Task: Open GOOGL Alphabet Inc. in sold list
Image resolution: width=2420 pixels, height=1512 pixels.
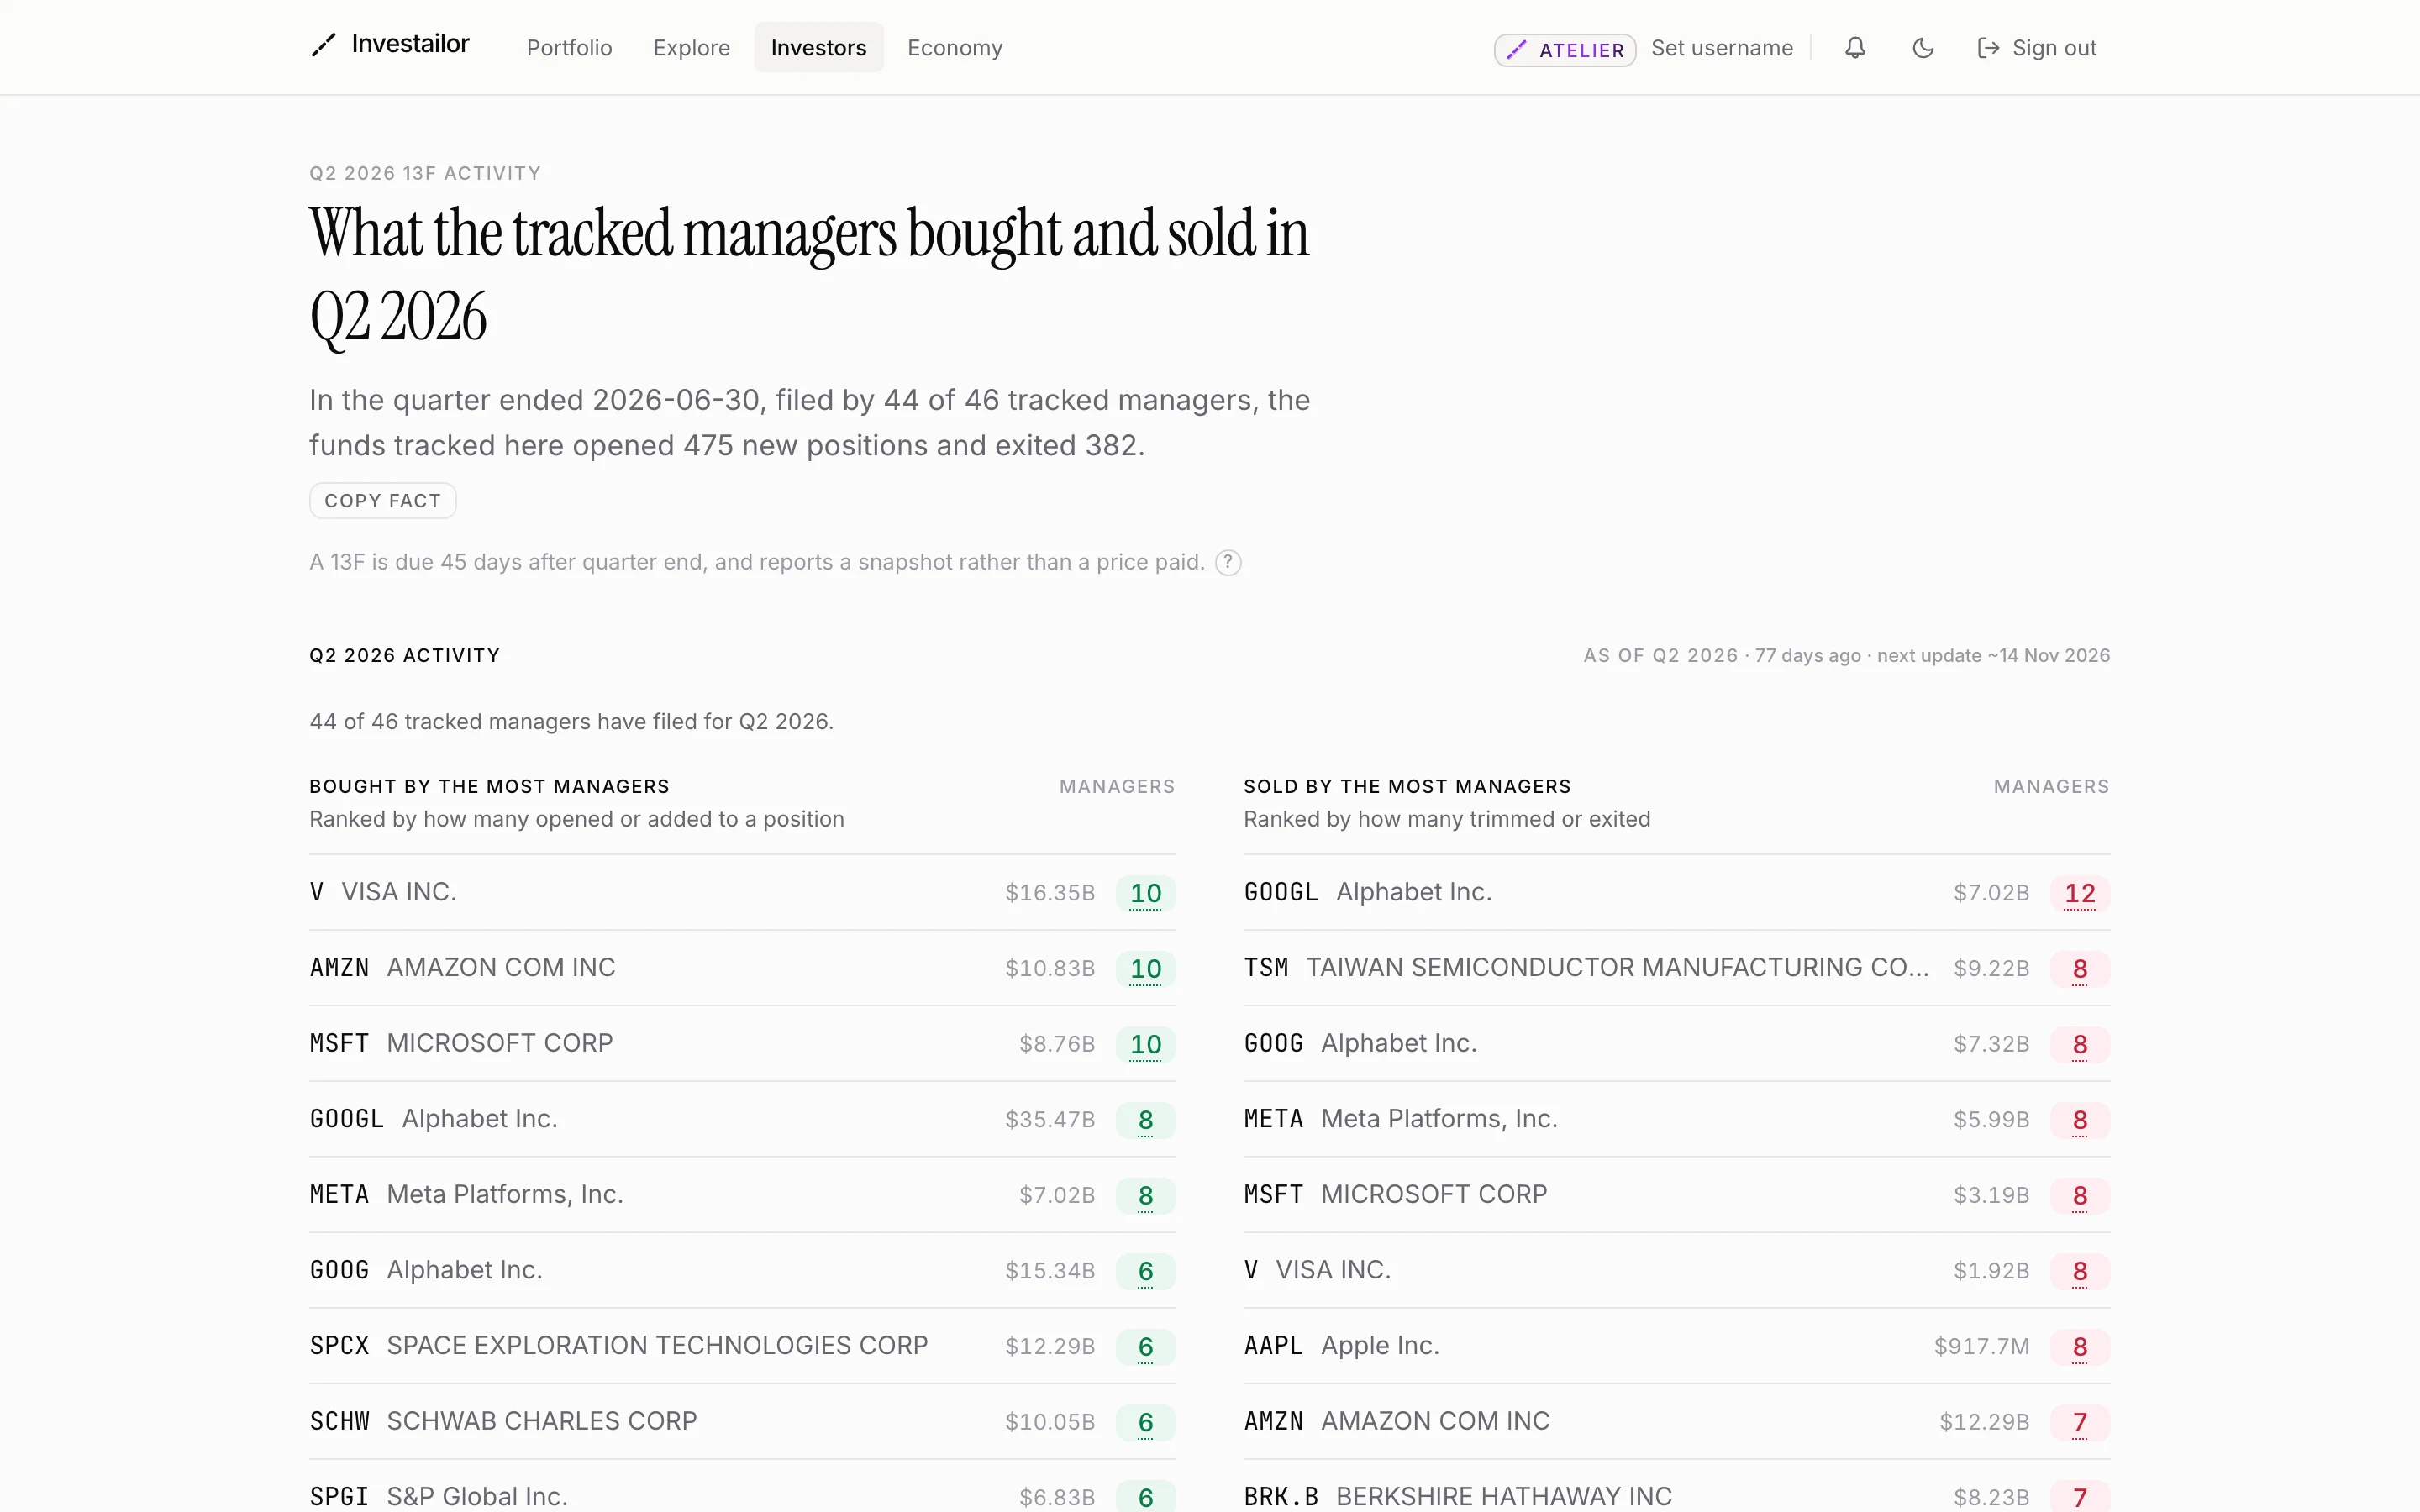Action: coord(1677,892)
